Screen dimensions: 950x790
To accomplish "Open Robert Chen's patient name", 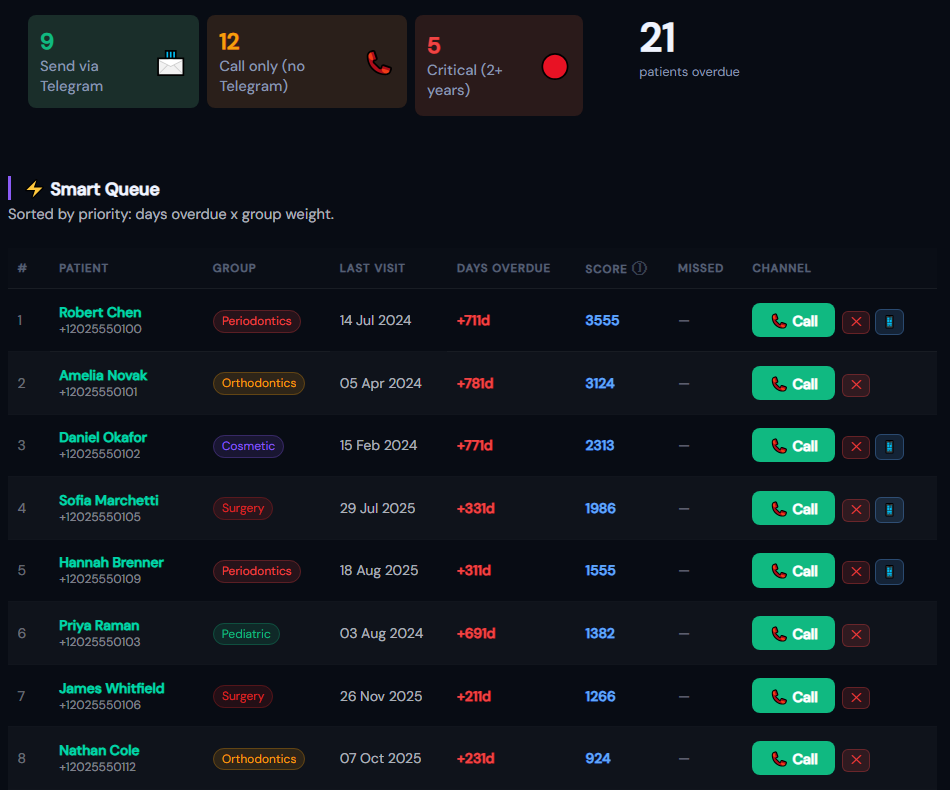I will [100, 313].
